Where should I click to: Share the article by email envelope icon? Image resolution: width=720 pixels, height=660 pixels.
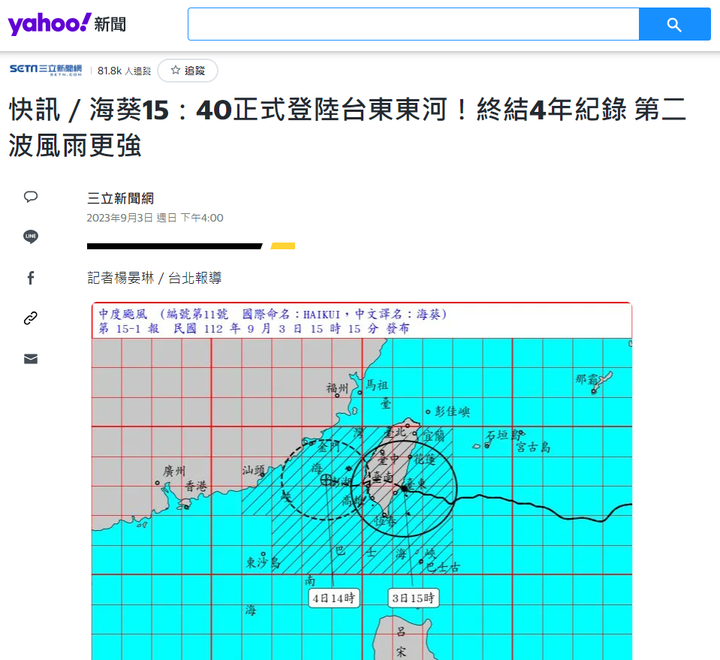(x=31, y=359)
